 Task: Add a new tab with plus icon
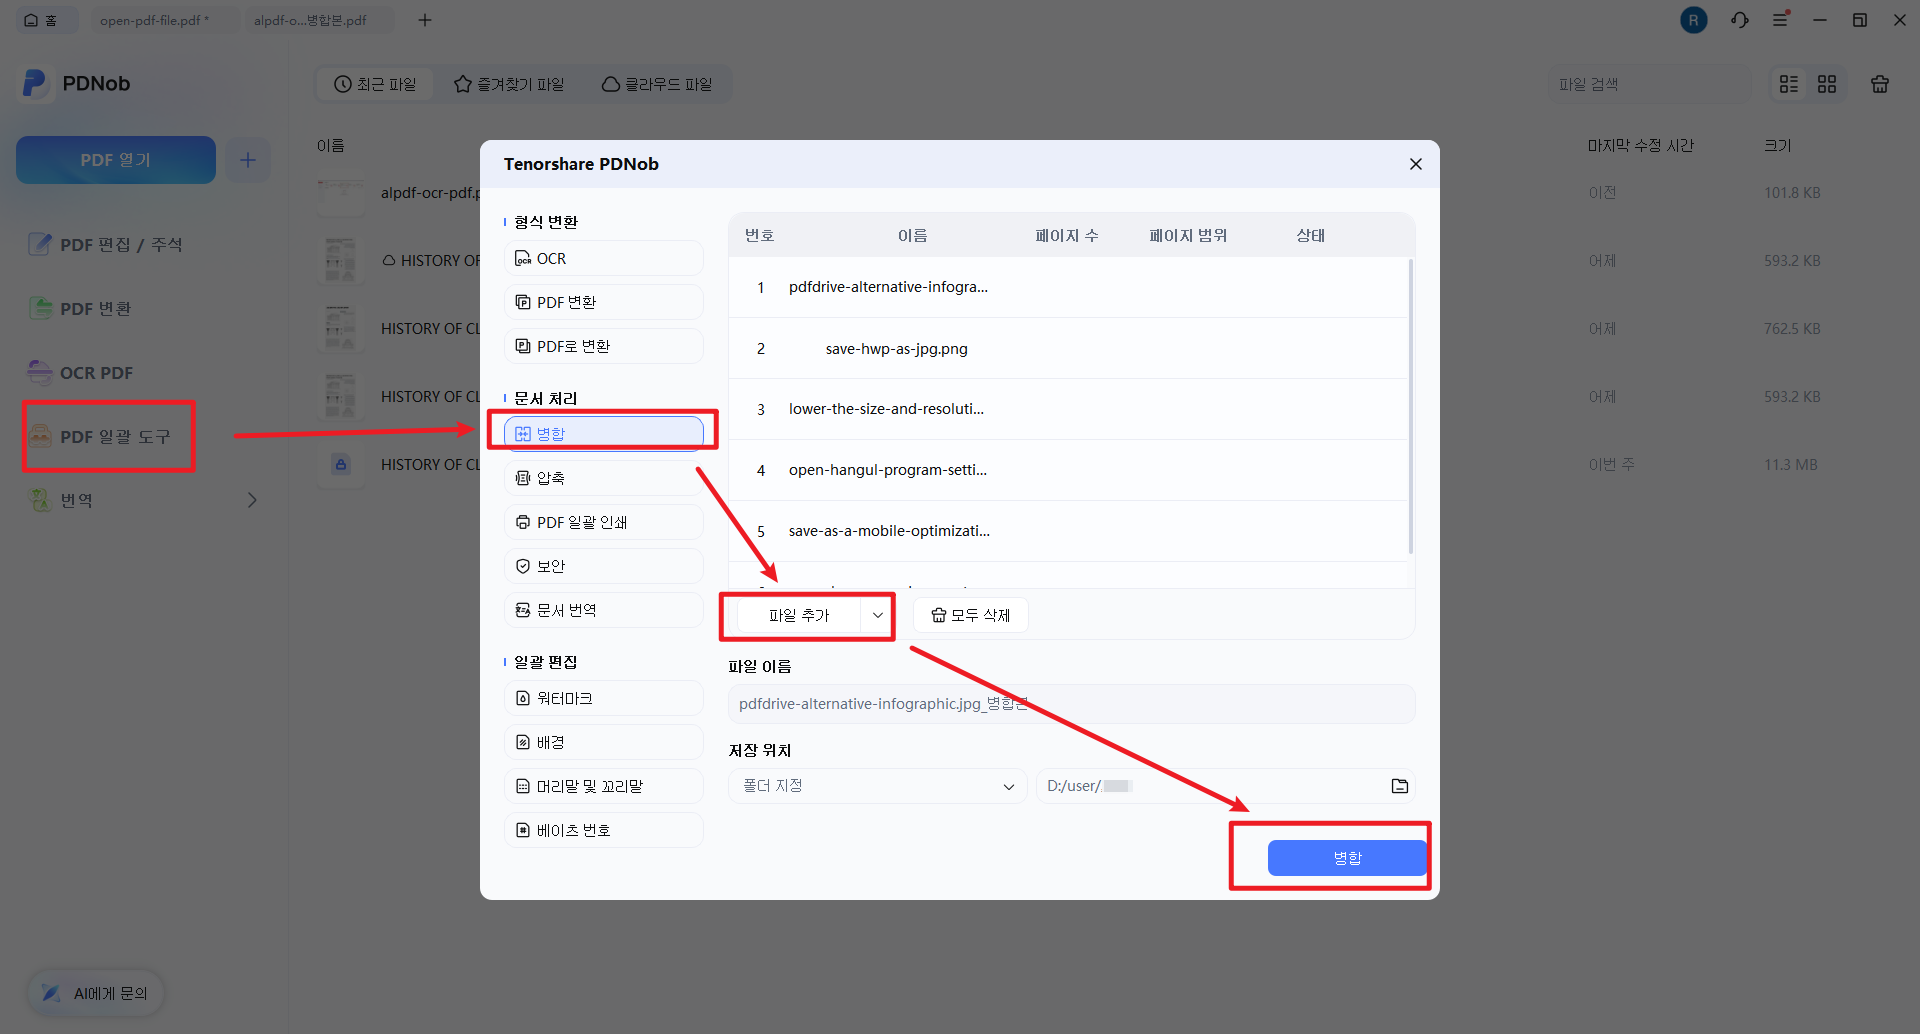click(425, 20)
